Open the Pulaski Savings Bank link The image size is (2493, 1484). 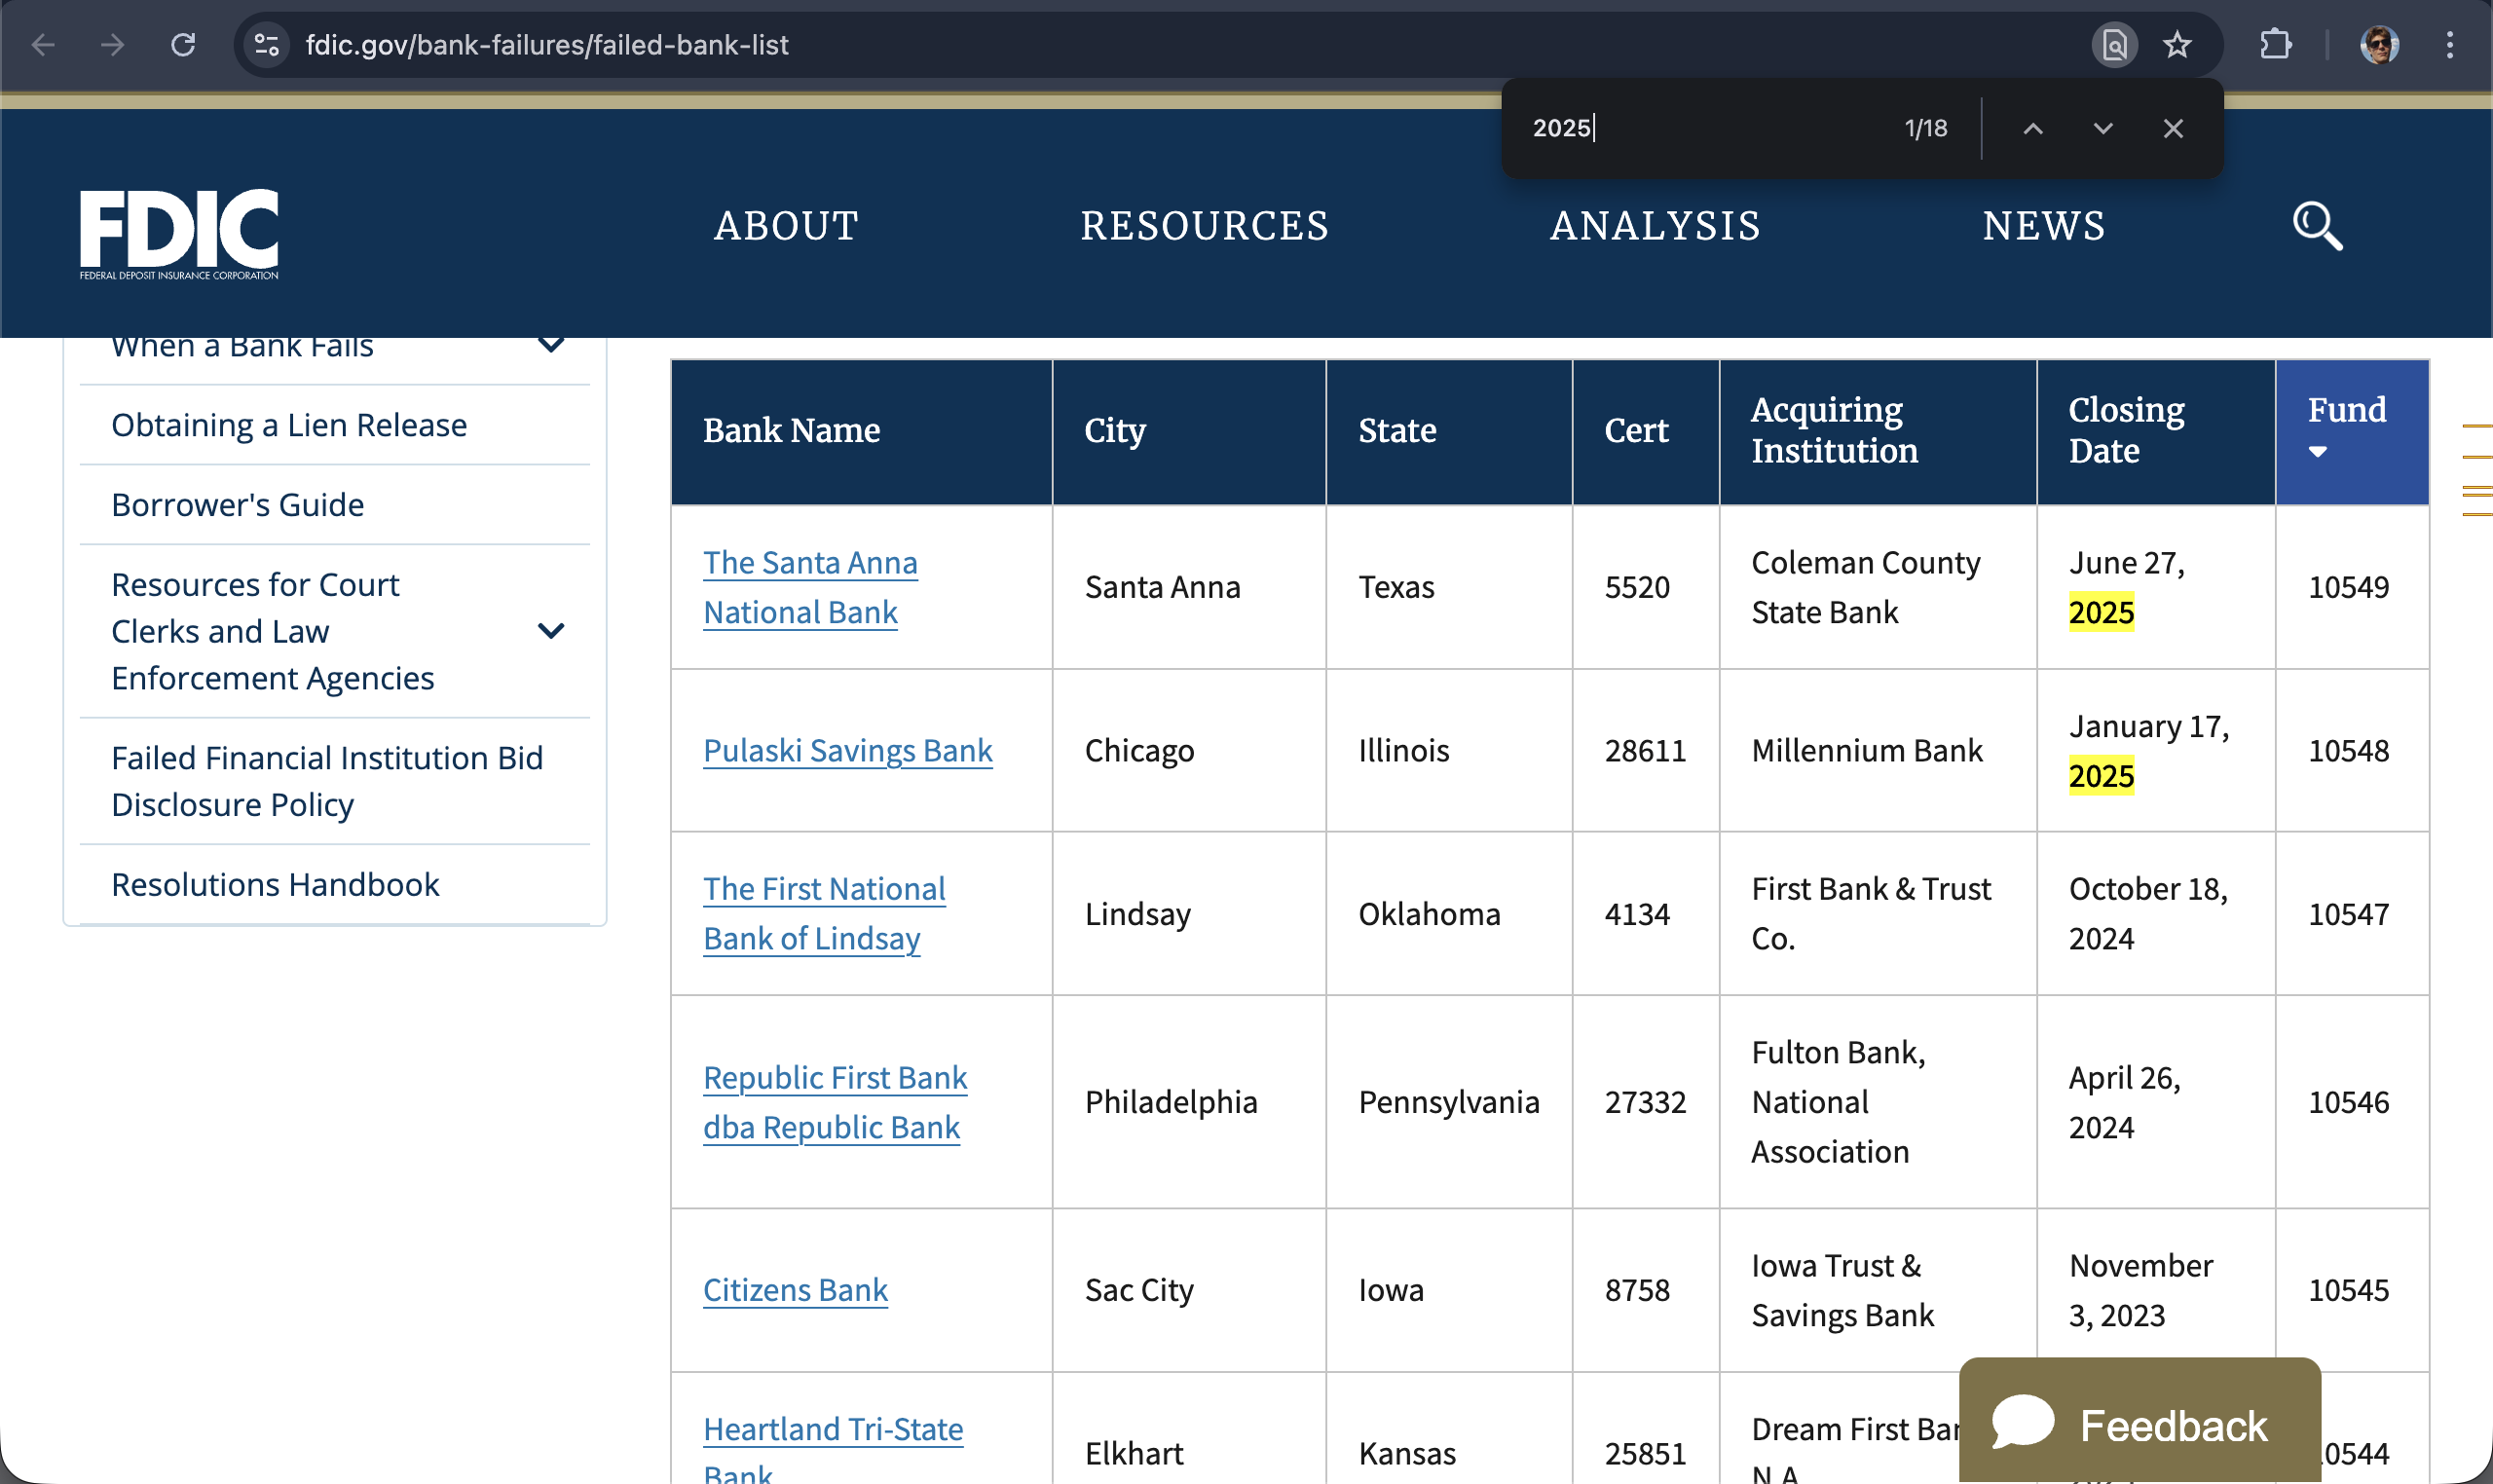(x=847, y=751)
